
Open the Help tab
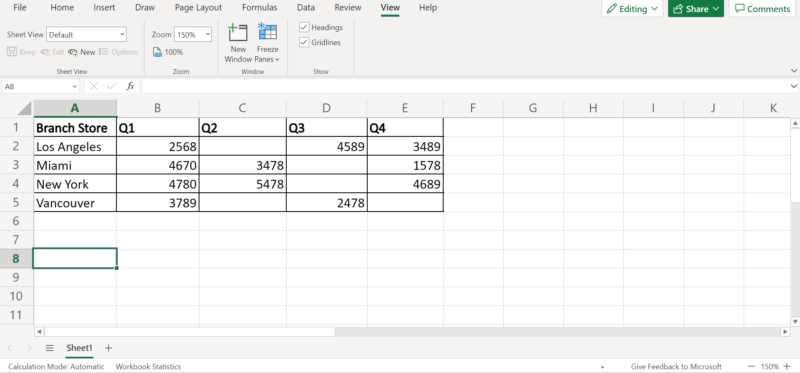tap(428, 8)
